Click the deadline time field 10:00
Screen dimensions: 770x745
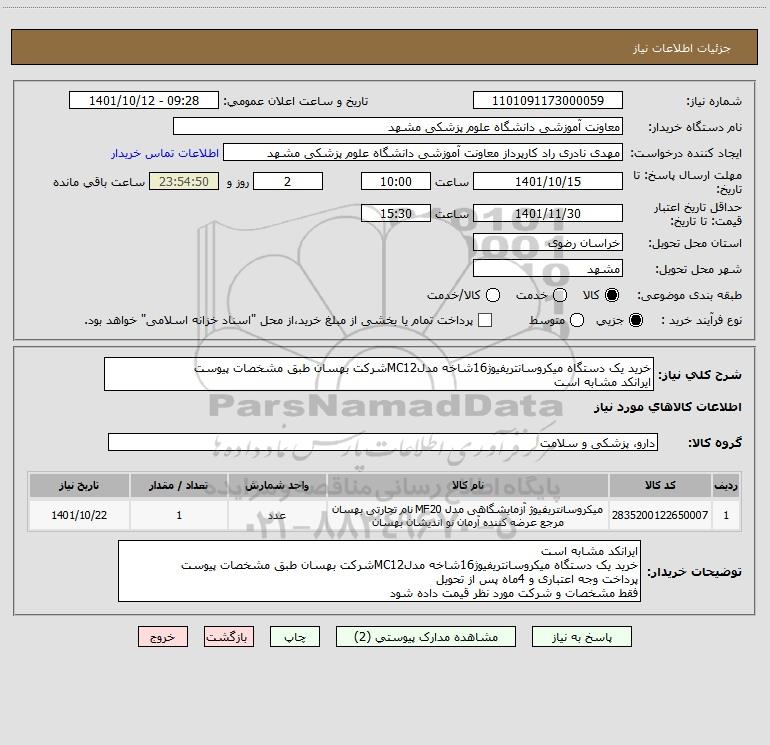click(396, 181)
